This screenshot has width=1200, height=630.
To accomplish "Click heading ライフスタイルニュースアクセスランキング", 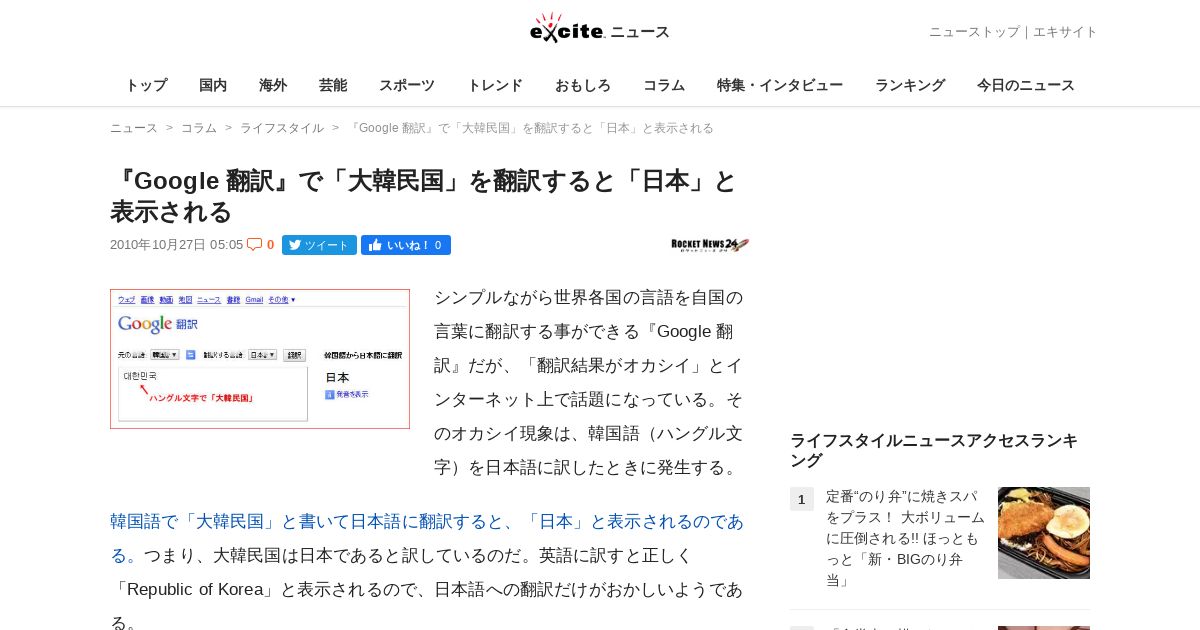I will pyautogui.click(x=934, y=450).
